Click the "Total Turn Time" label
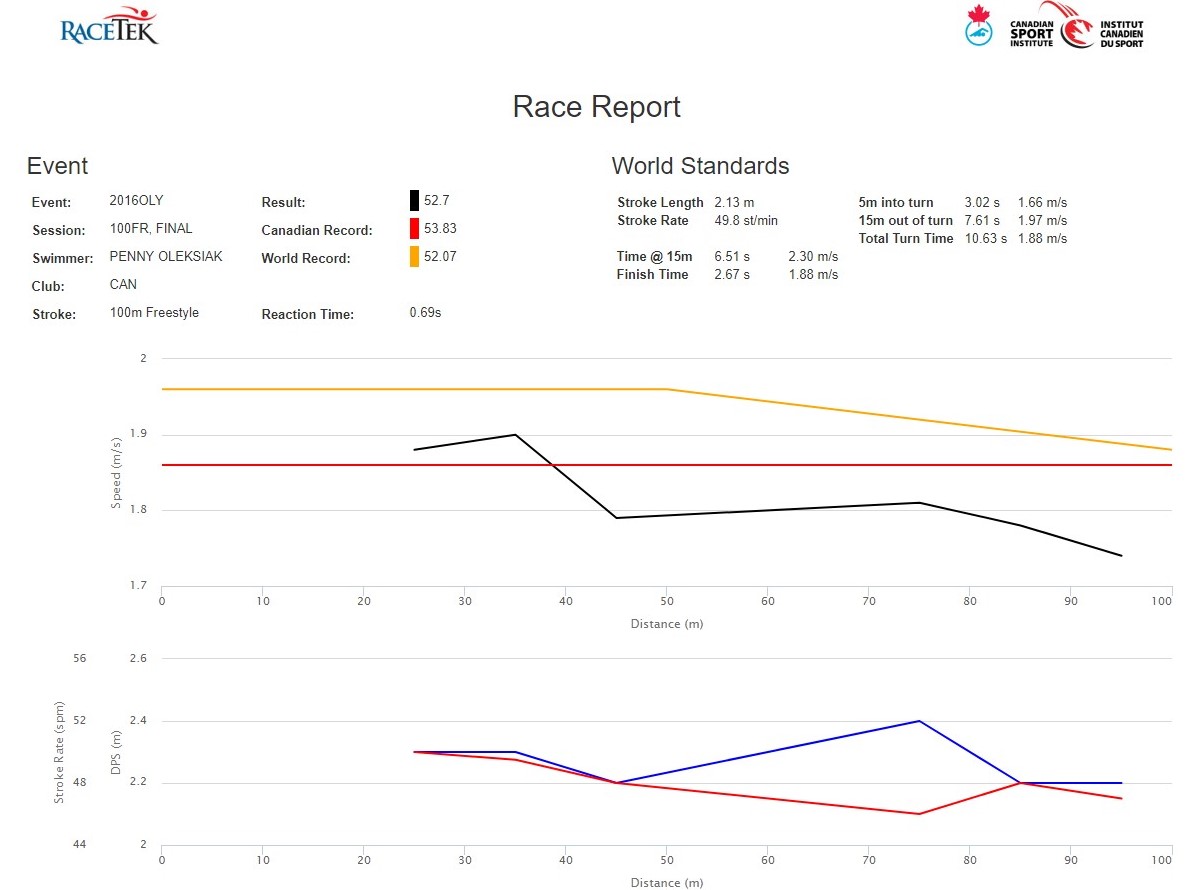Image resolution: width=1204 pixels, height=890 pixels. click(x=906, y=238)
